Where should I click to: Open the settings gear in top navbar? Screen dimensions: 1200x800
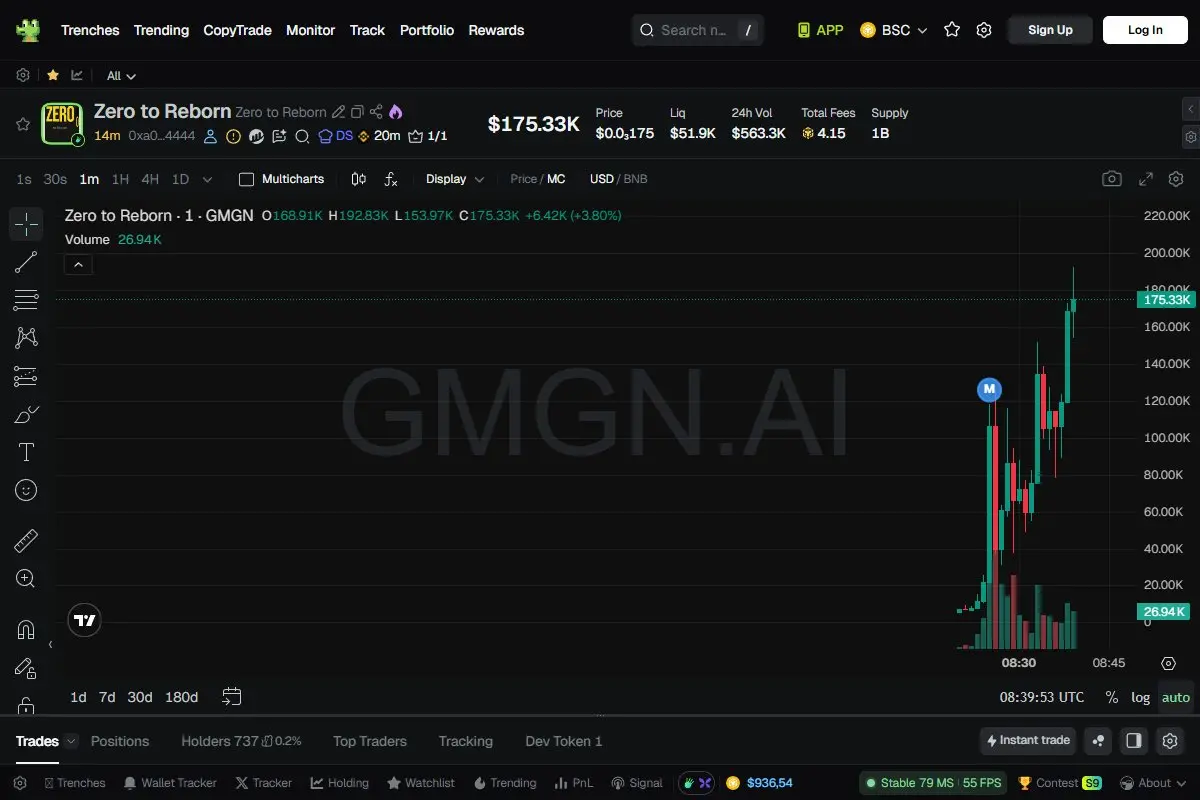point(984,30)
